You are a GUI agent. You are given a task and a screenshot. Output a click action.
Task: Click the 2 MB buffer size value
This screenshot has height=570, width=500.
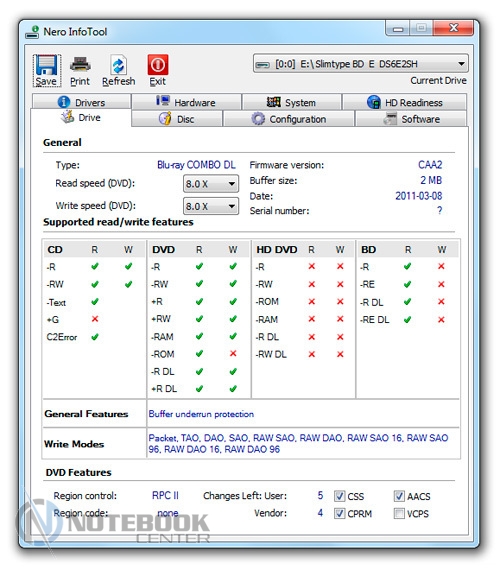tap(431, 180)
